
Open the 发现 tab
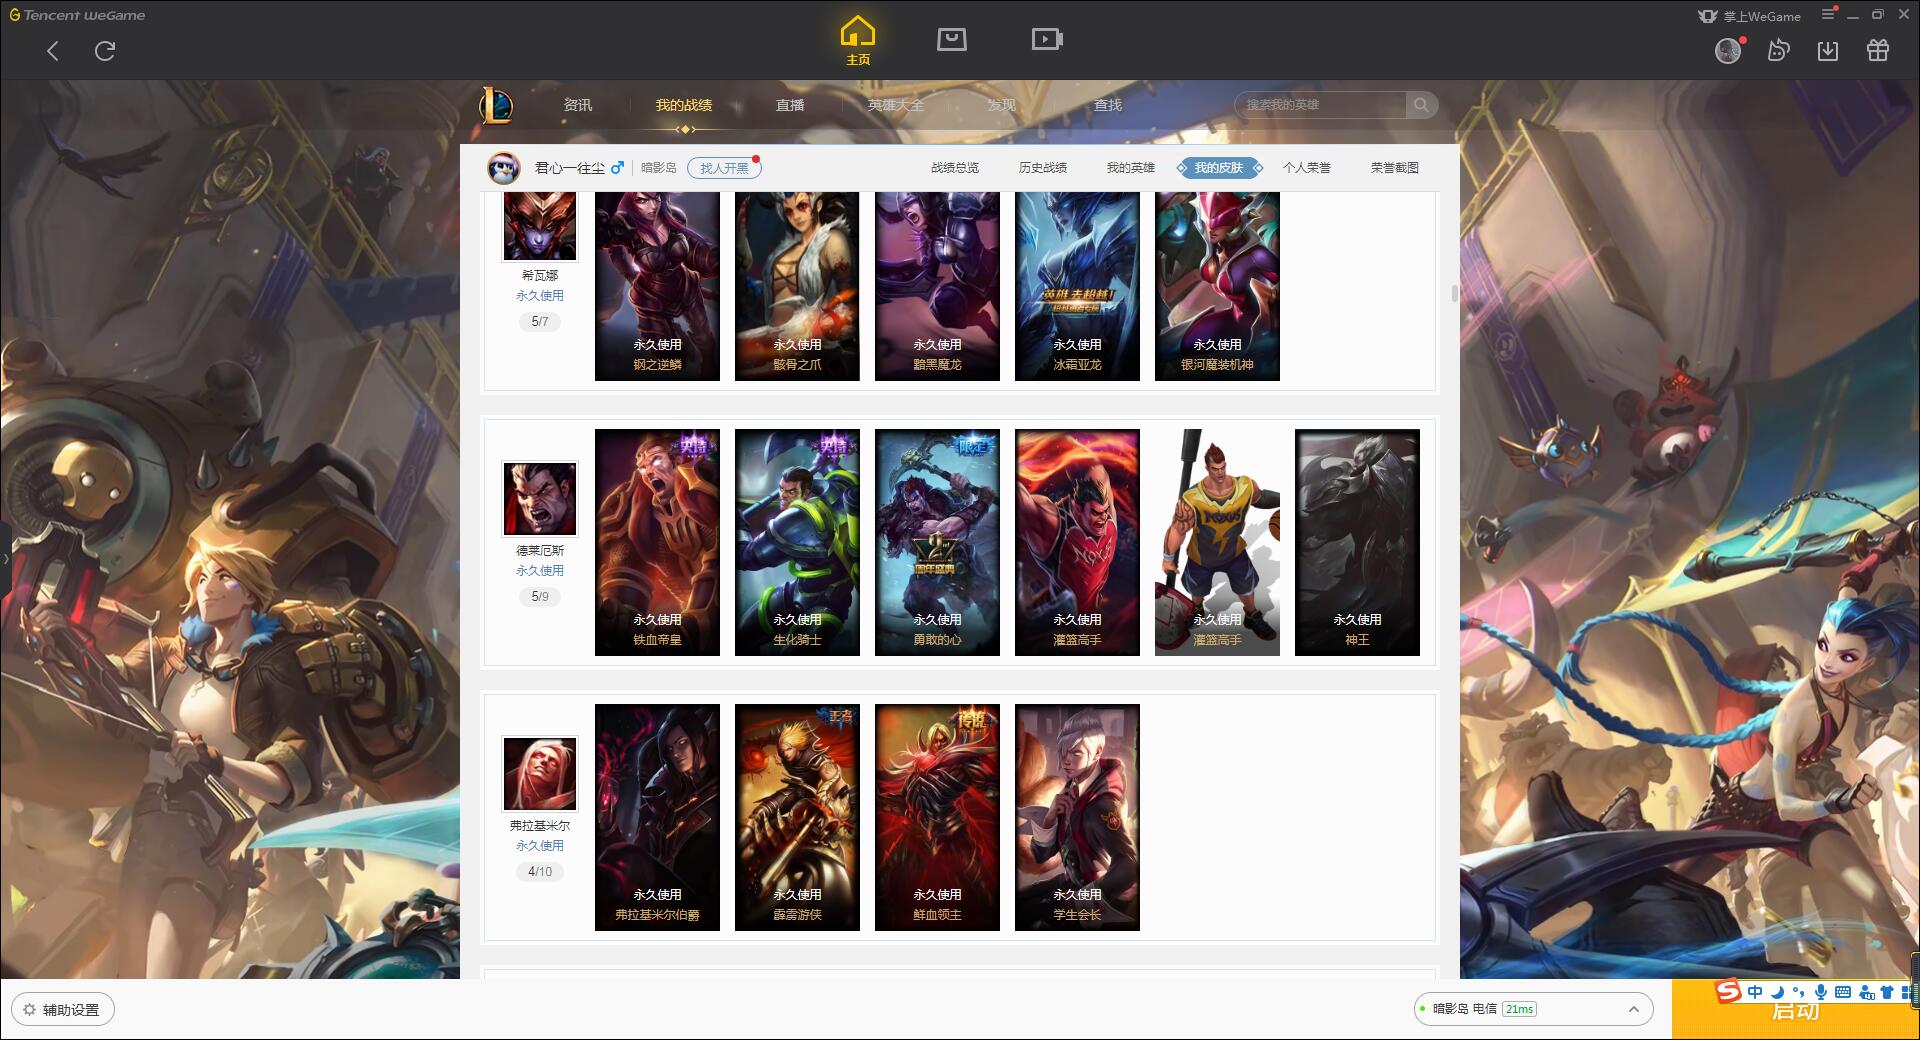tap(1001, 105)
